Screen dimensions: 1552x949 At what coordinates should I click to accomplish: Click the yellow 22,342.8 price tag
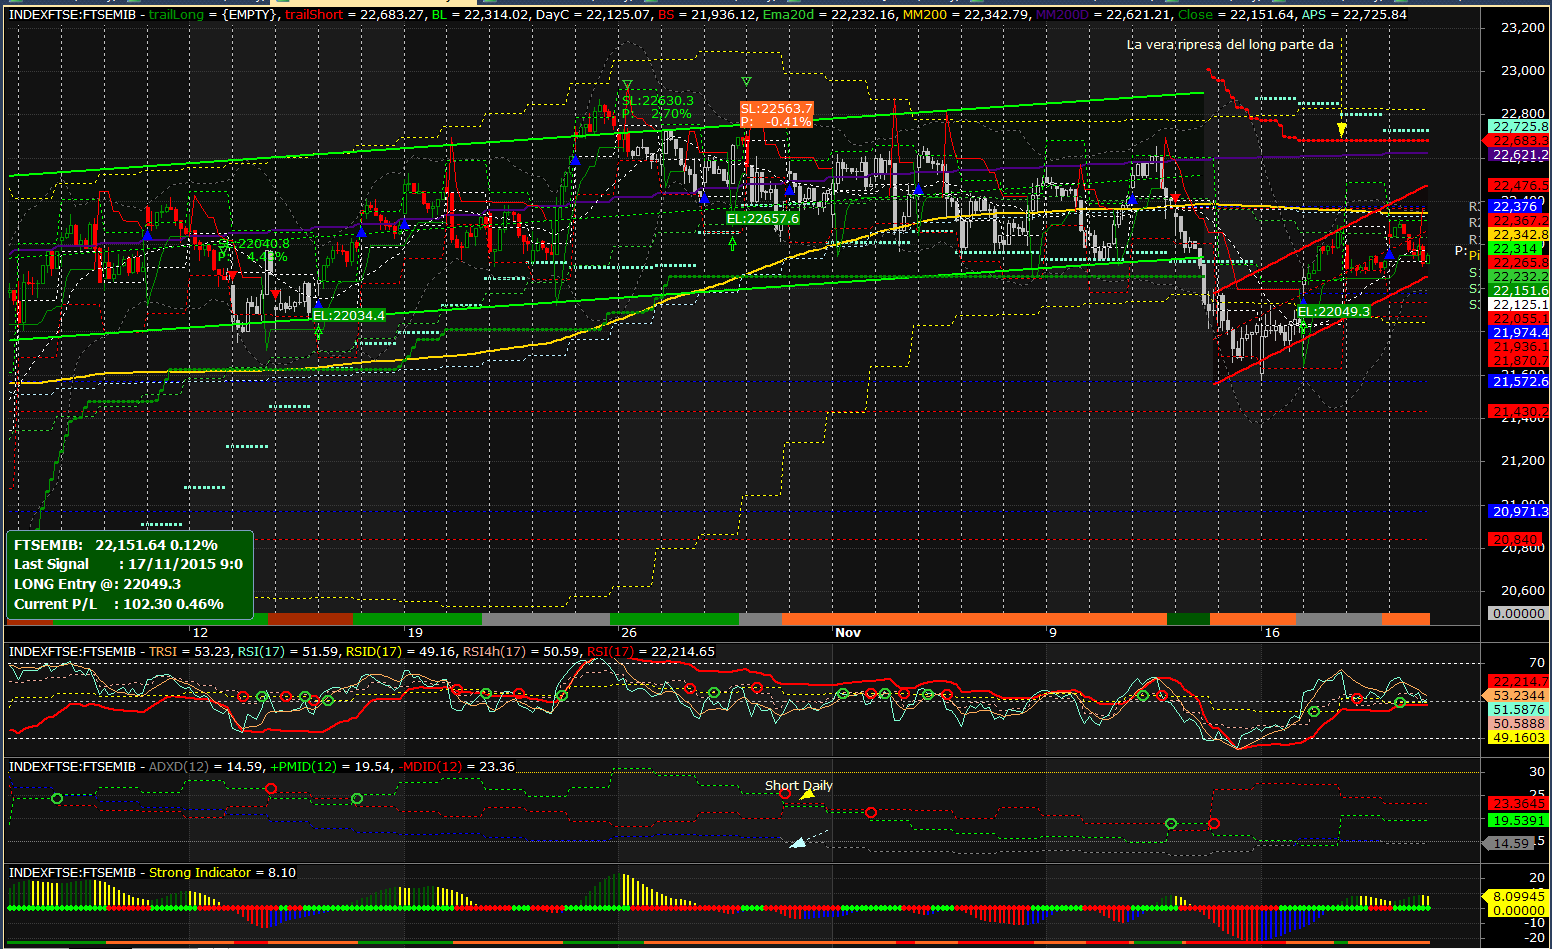coord(1519,235)
